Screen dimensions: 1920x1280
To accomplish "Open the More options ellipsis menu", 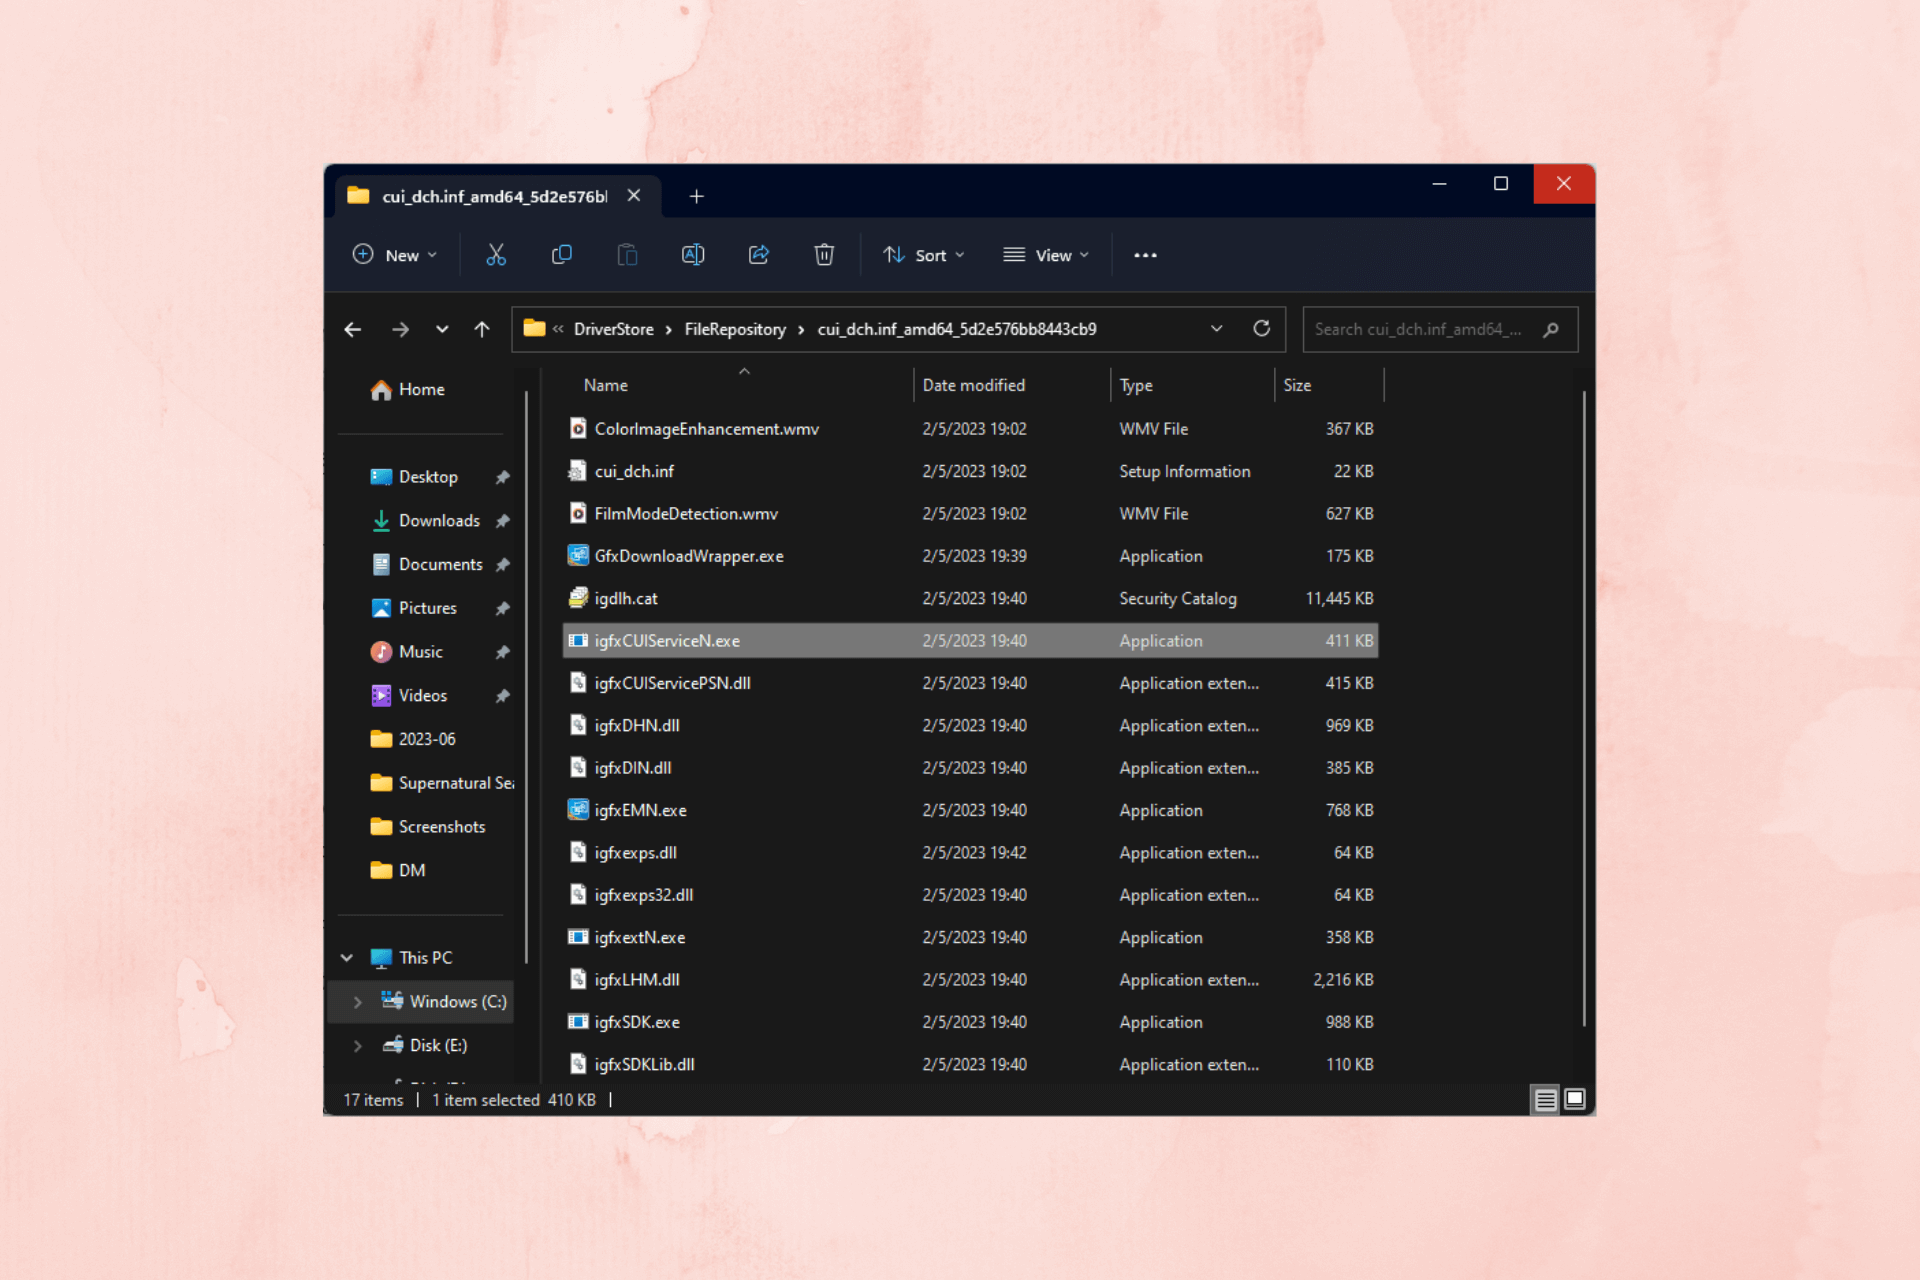I will coord(1146,254).
